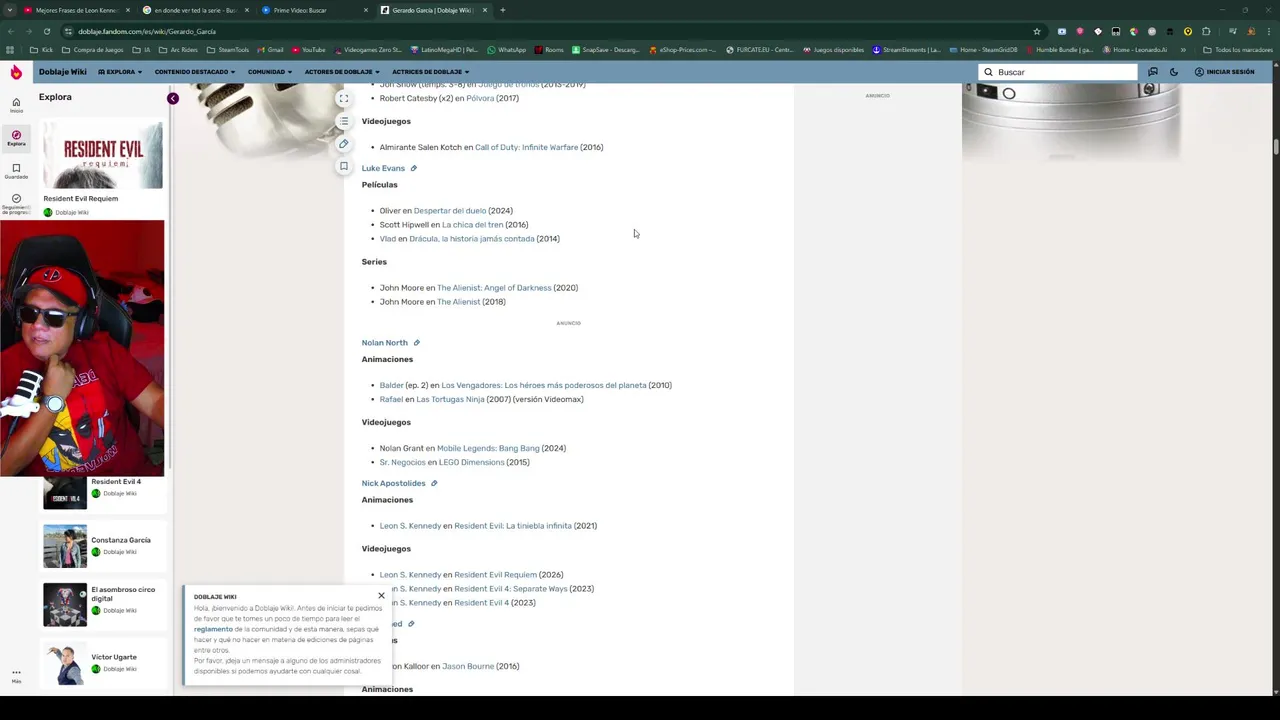The height and width of the screenshot is (720, 1280).
Task: Open Resident Evil: La tiniebla infinita link
Action: coord(513,526)
